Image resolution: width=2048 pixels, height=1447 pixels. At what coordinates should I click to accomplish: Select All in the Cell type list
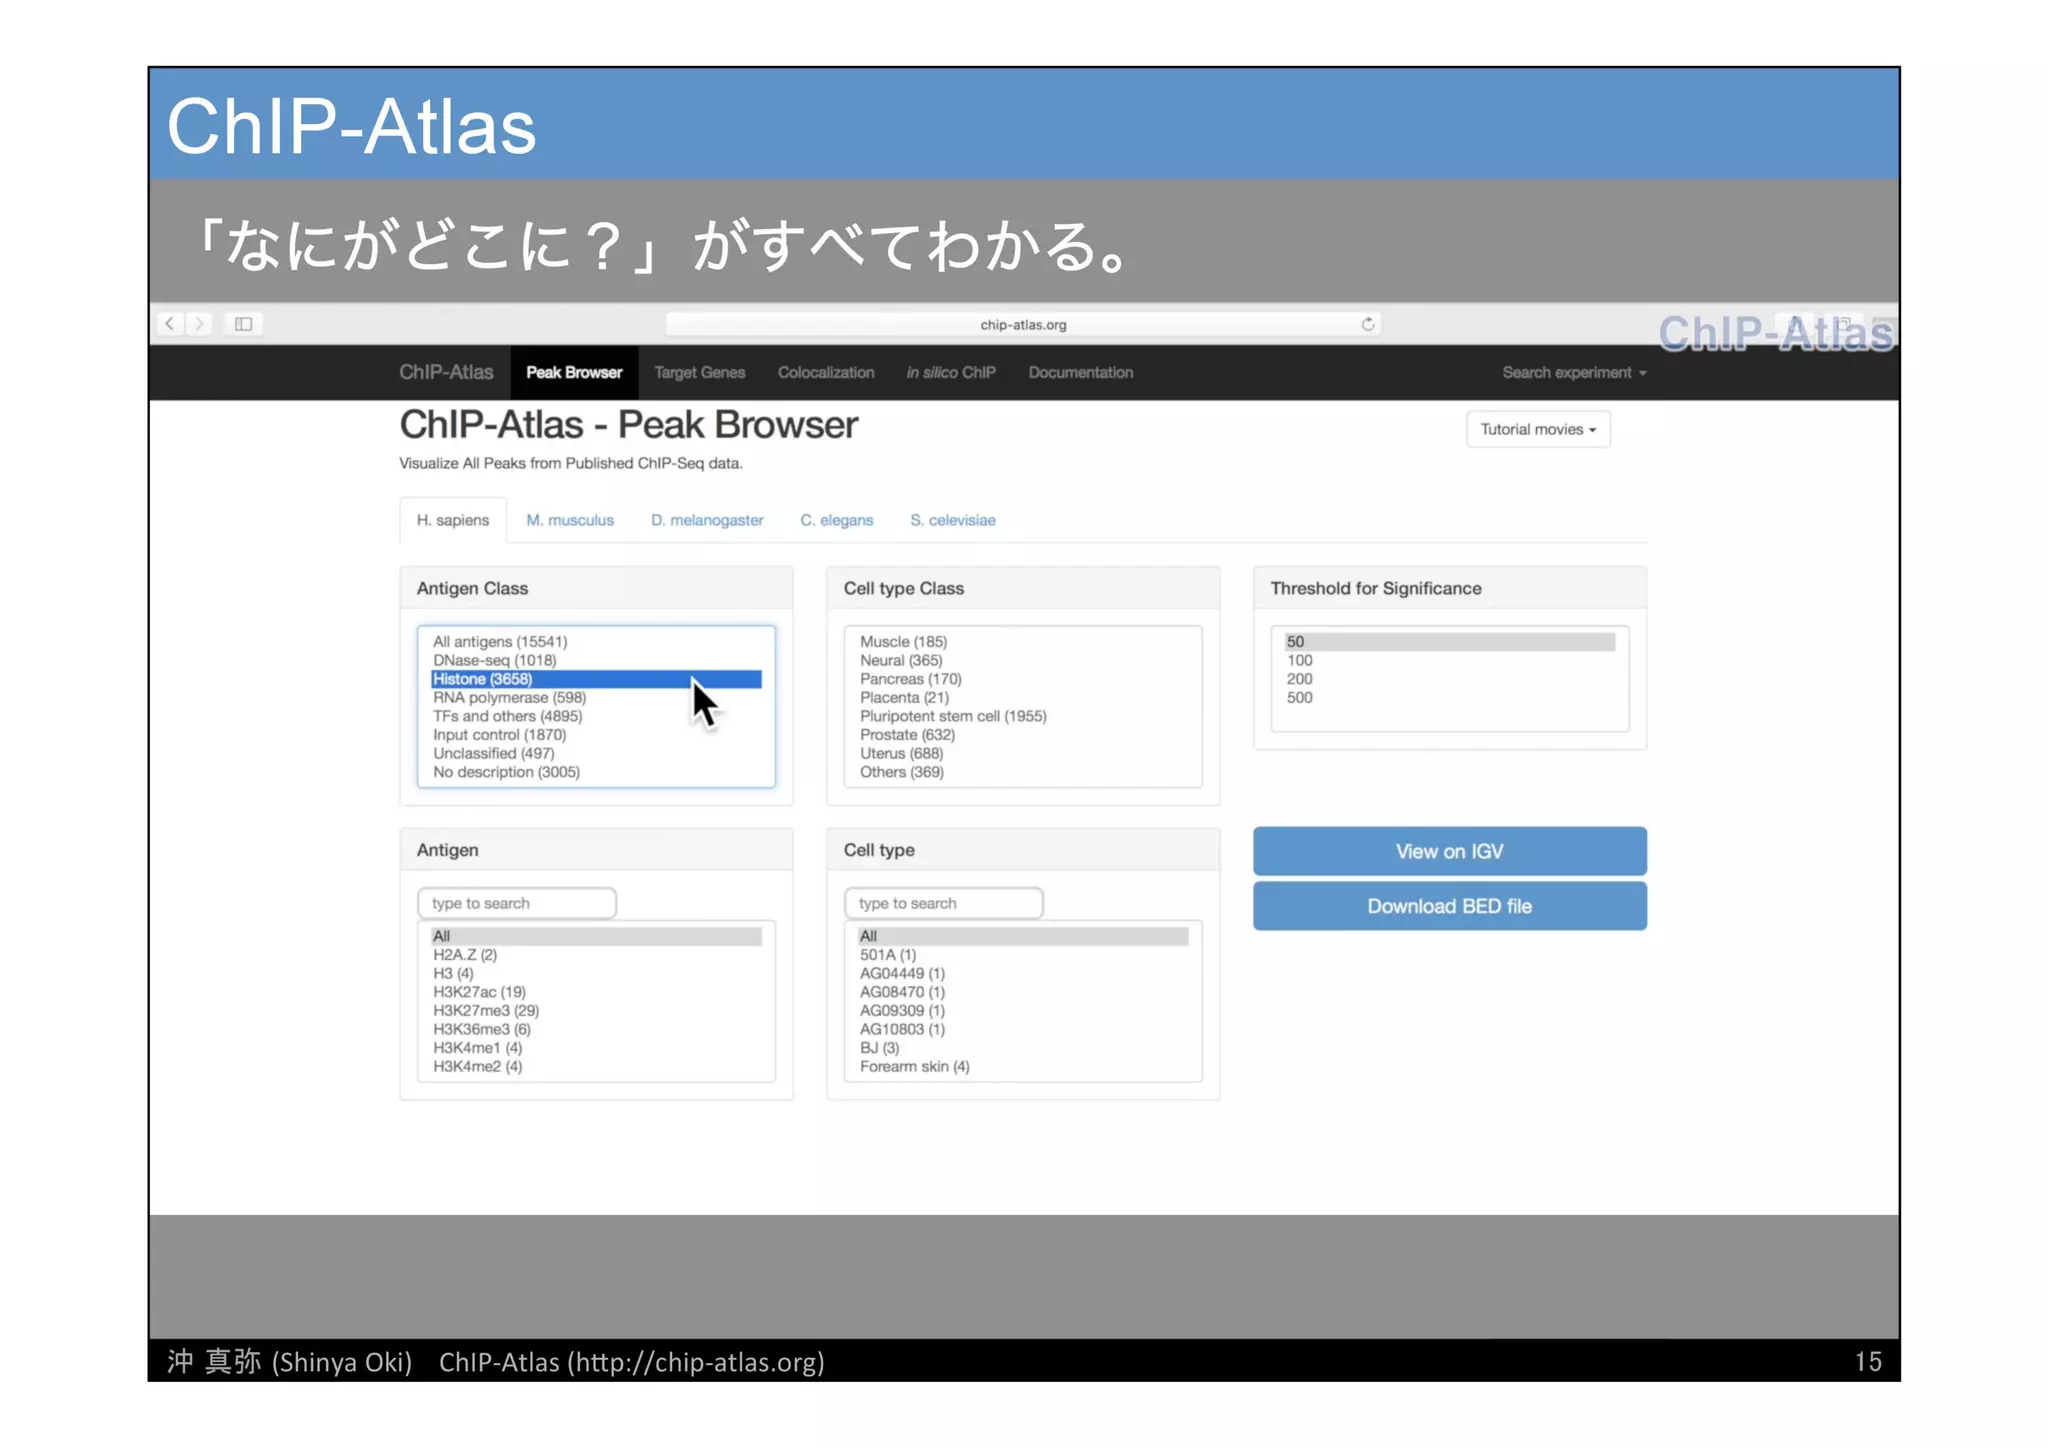tap(1023, 936)
